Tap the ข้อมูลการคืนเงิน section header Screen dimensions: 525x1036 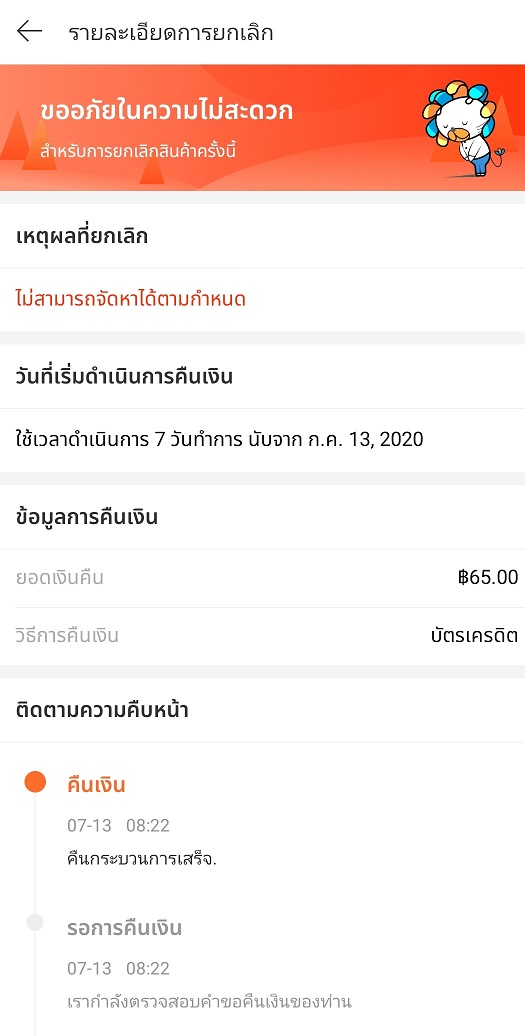point(87,517)
